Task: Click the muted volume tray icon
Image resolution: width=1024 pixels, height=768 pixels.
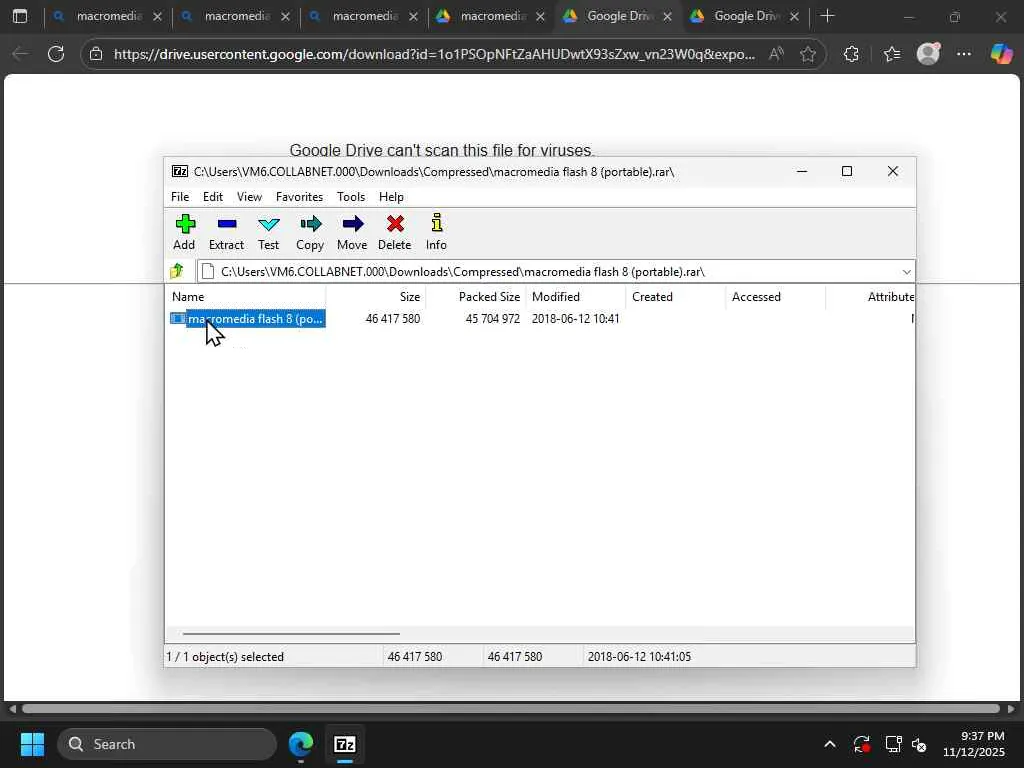Action: [x=919, y=744]
